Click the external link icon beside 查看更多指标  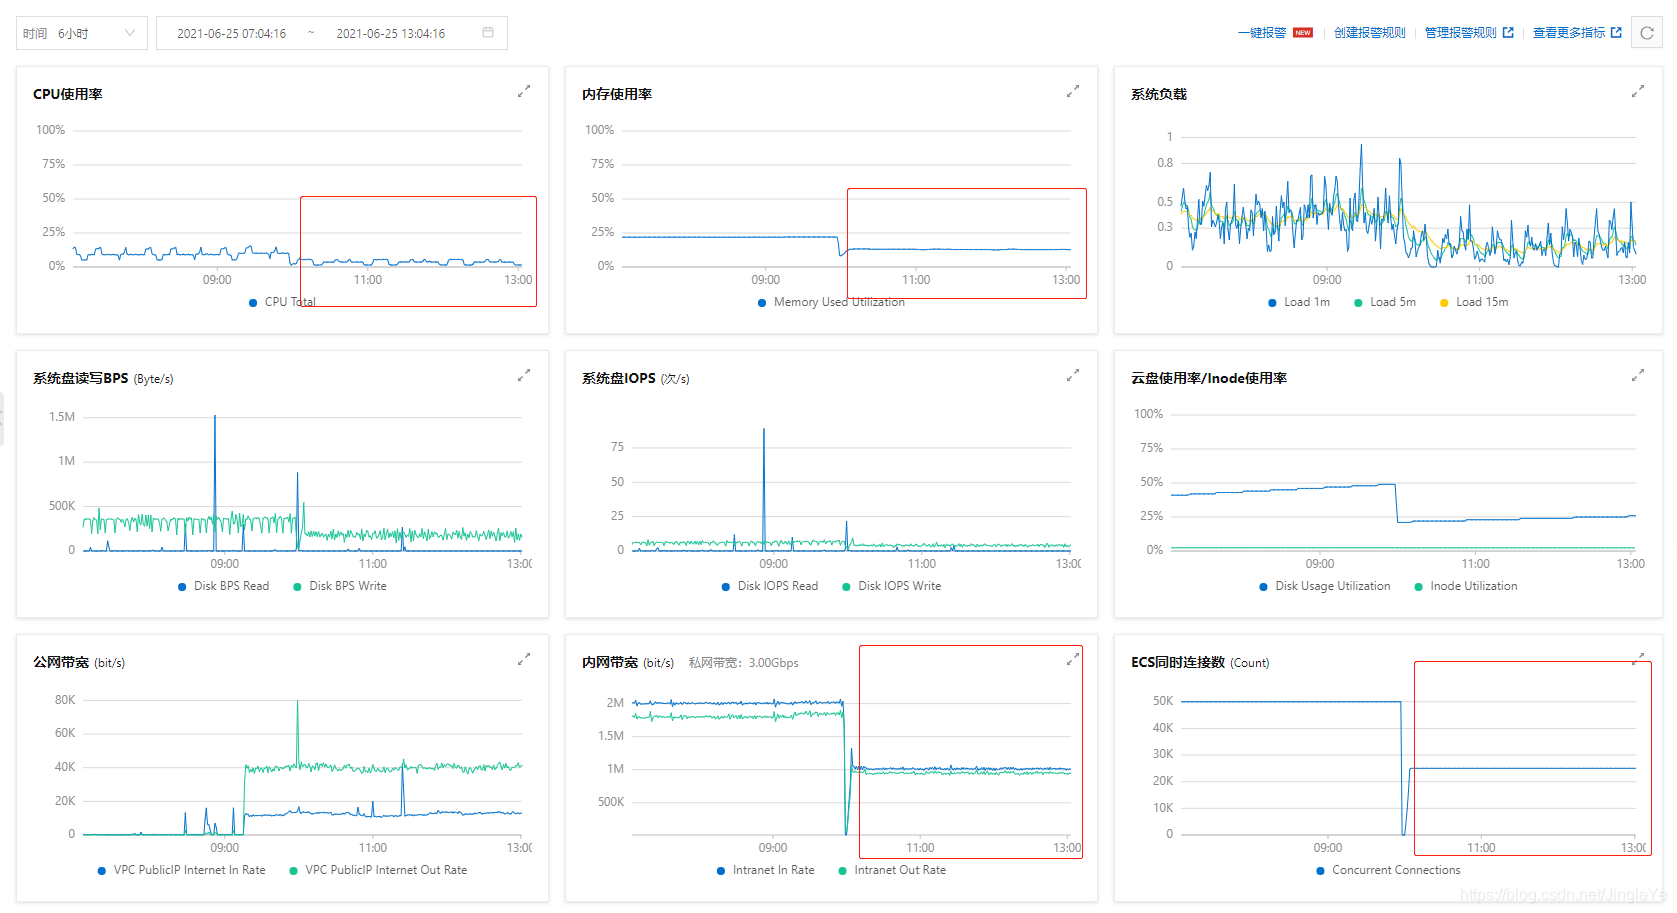click(x=1616, y=33)
